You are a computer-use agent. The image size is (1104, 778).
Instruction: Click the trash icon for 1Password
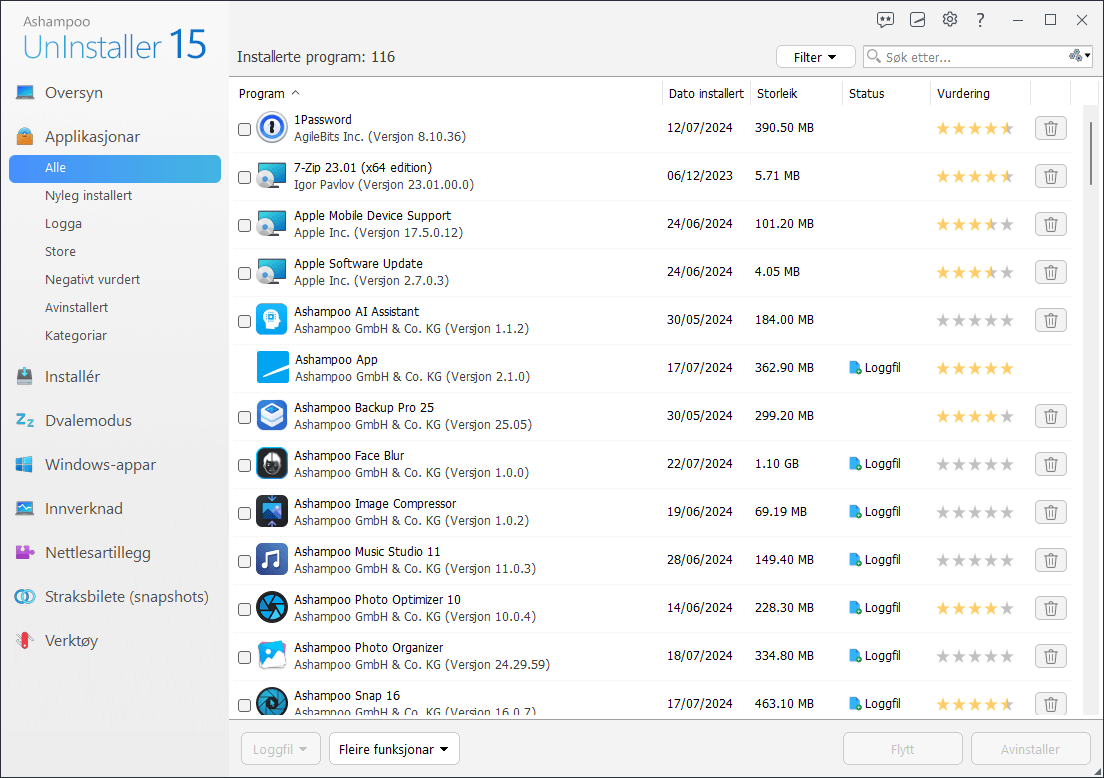1050,128
